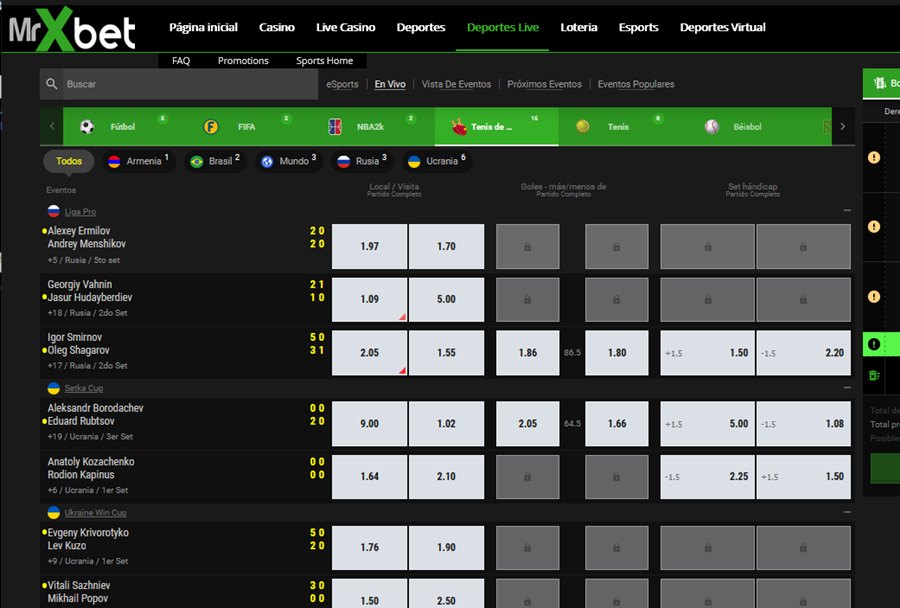Bet 1.97 on Alexey Ermilov
The width and height of the screenshot is (900, 608).
click(370, 246)
